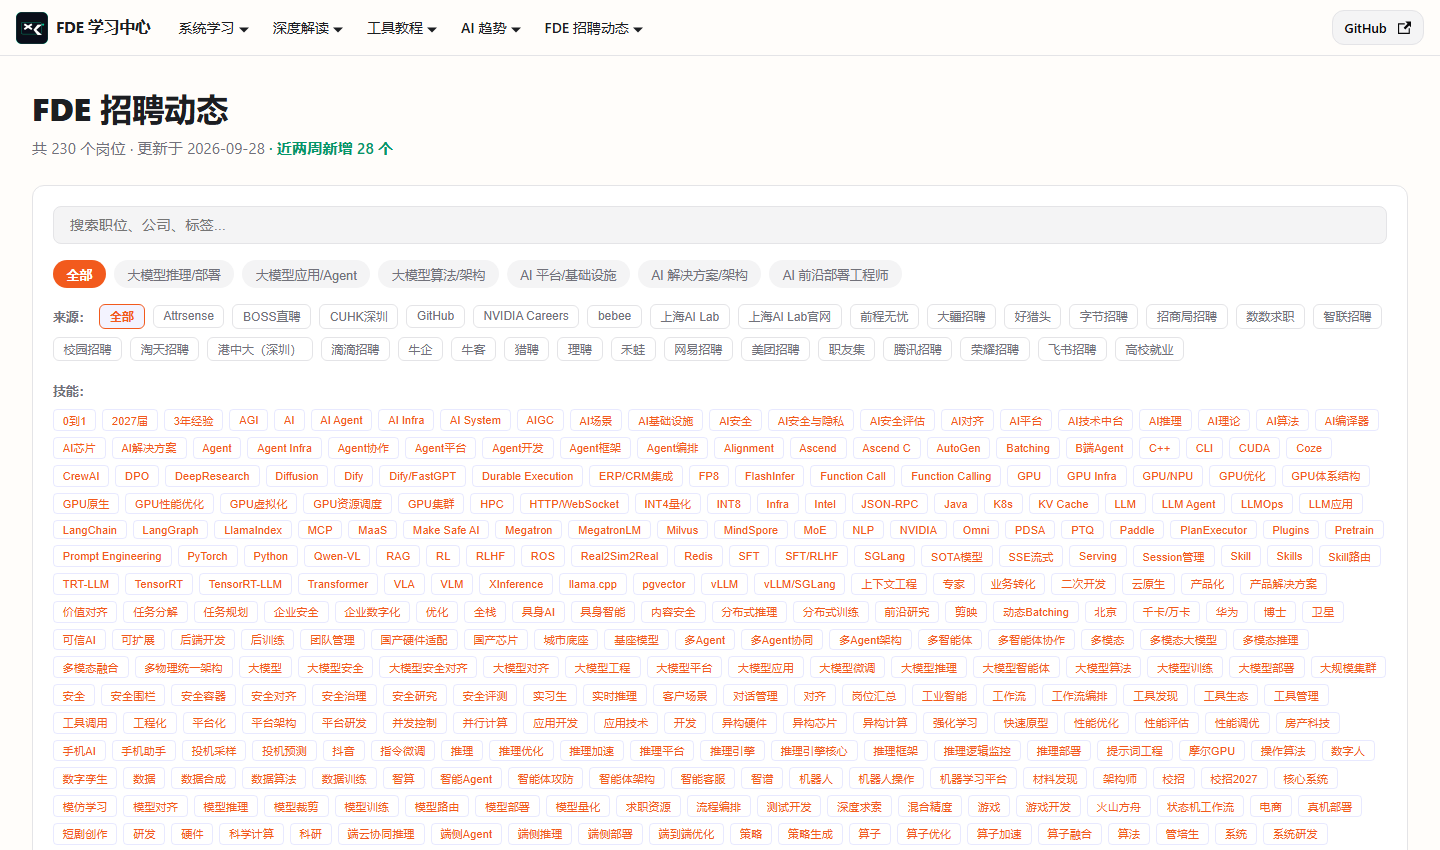Toggle the 上海AI Lab官网 source filter

[x=790, y=316]
